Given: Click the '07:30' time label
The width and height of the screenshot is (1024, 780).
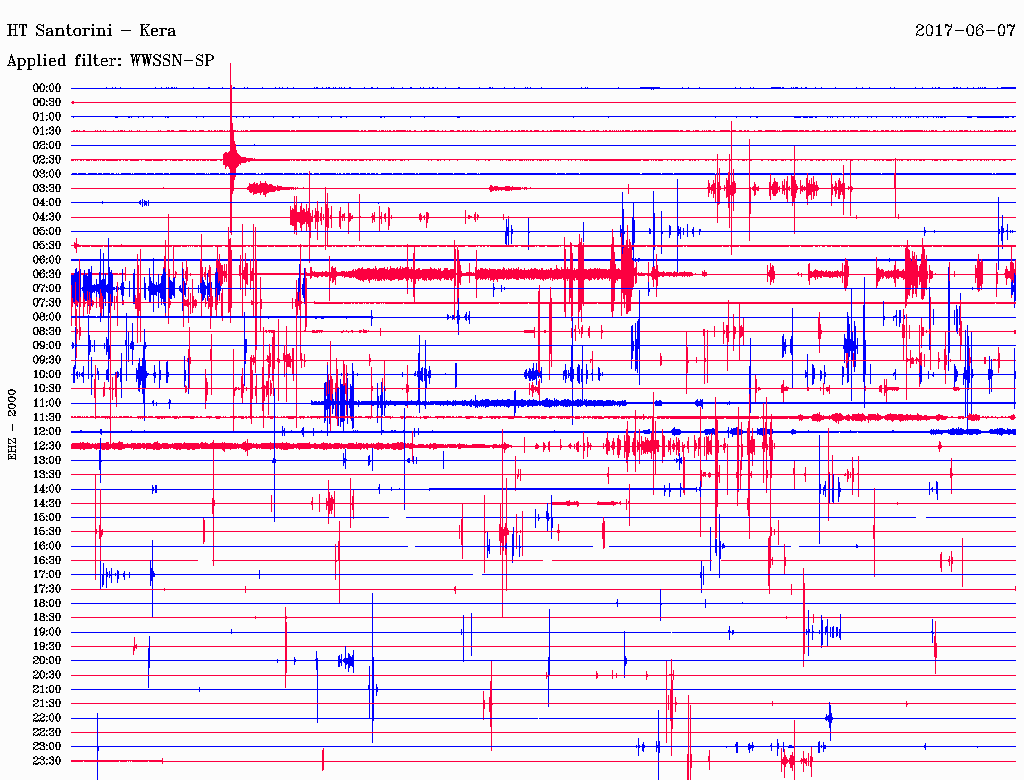Looking at the screenshot, I should click(47, 303).
